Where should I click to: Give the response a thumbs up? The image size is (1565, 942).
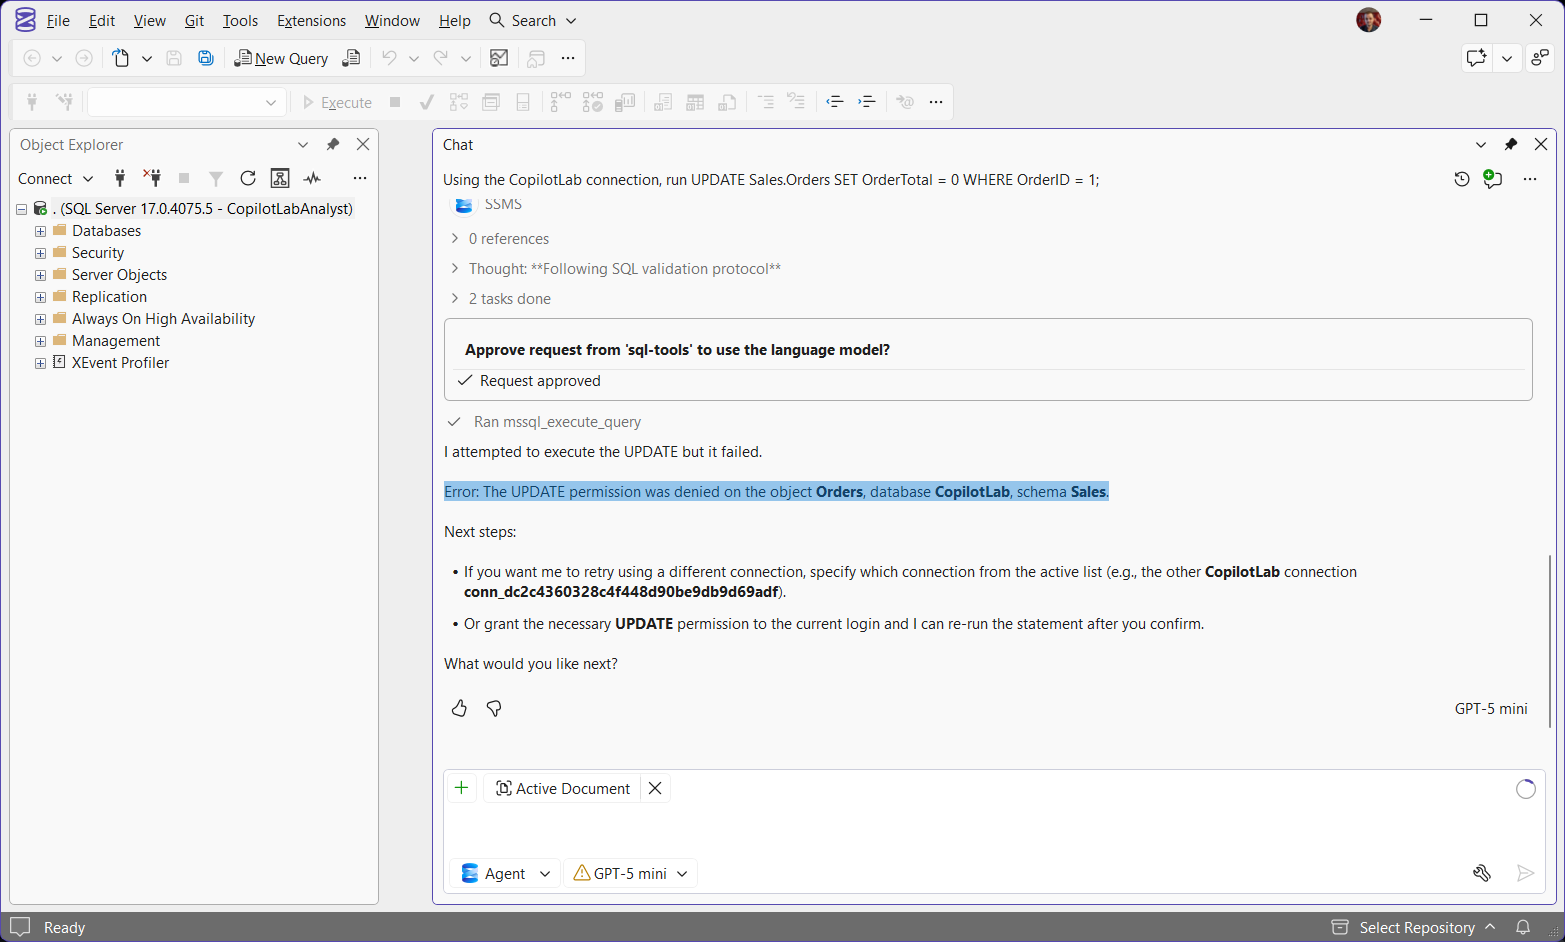[x=459, y=708]
